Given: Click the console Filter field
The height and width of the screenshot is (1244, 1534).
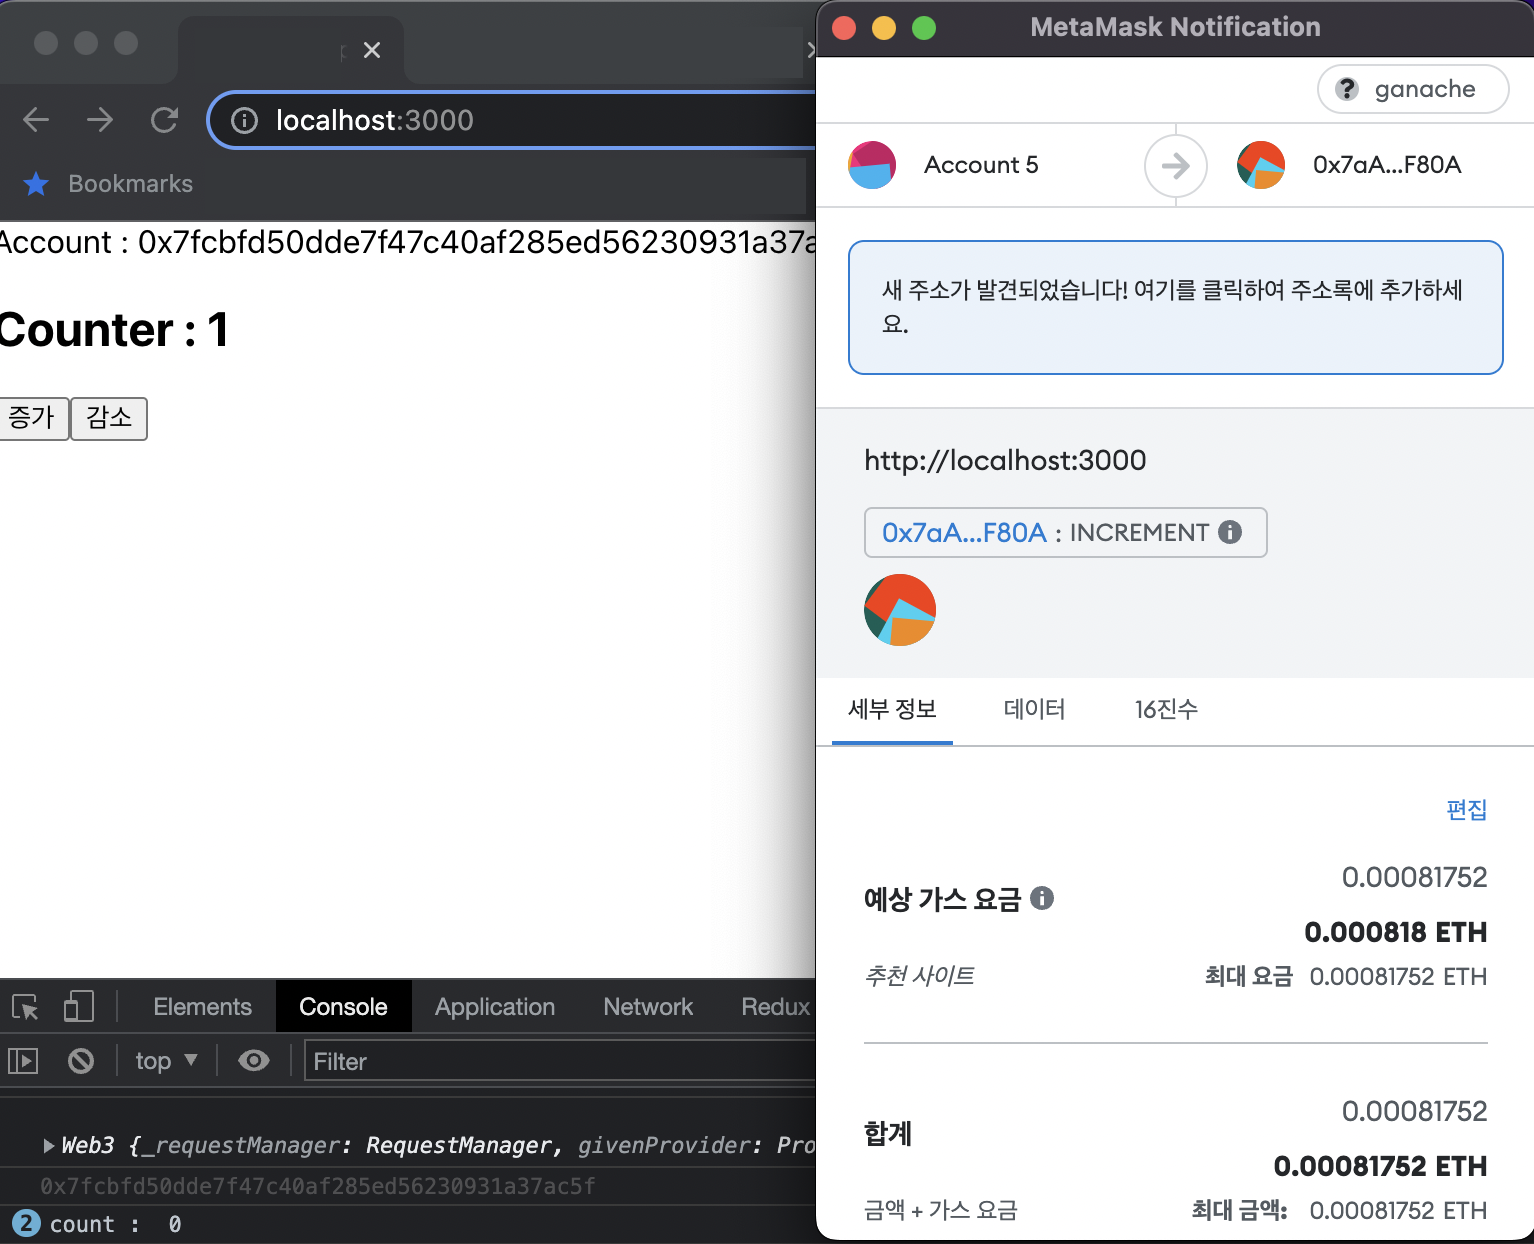Looking at the screenshot, I should pyautogui.click(x=560, y=1061).
